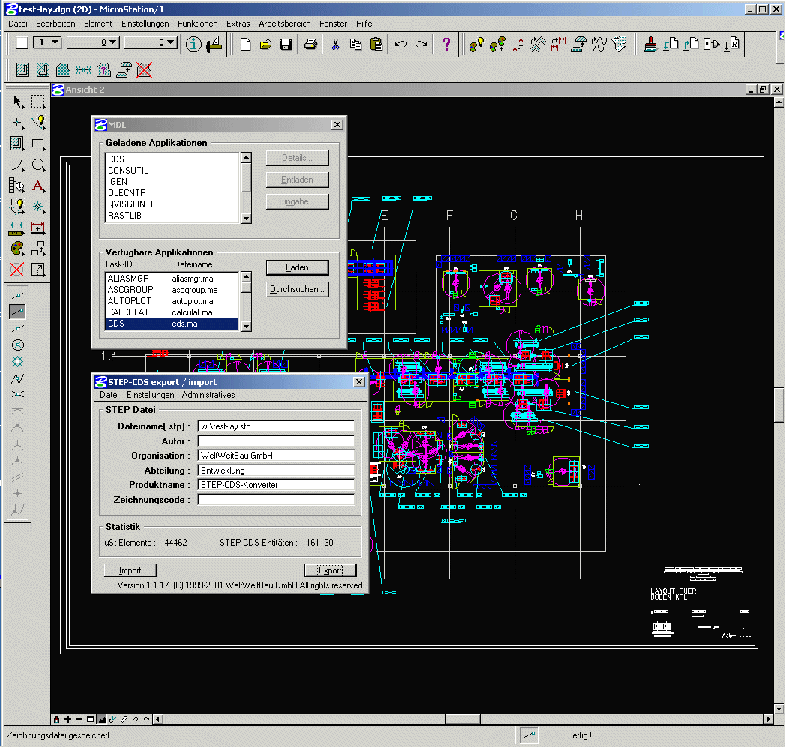Viewport: 785px width, 747px height.
Task: Click the printer icon
Action: (x=310, y=44)
